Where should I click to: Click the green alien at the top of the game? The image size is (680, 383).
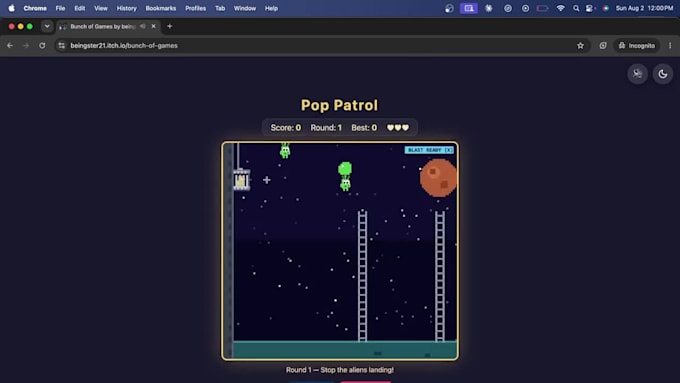(285, 151)
